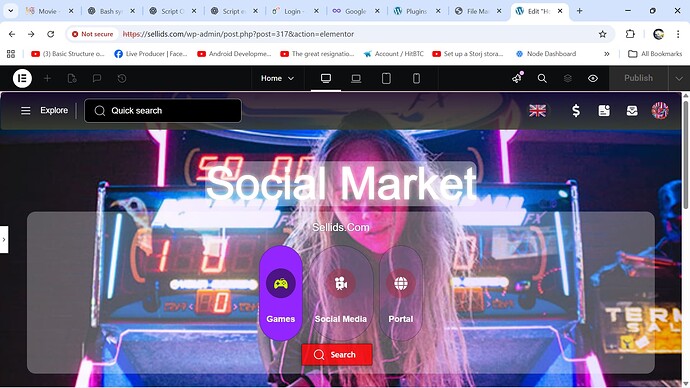This screenshot has width=690, height=388.
Task: Switch to Desktop responsive view
Action: click(x=326, y=78)
